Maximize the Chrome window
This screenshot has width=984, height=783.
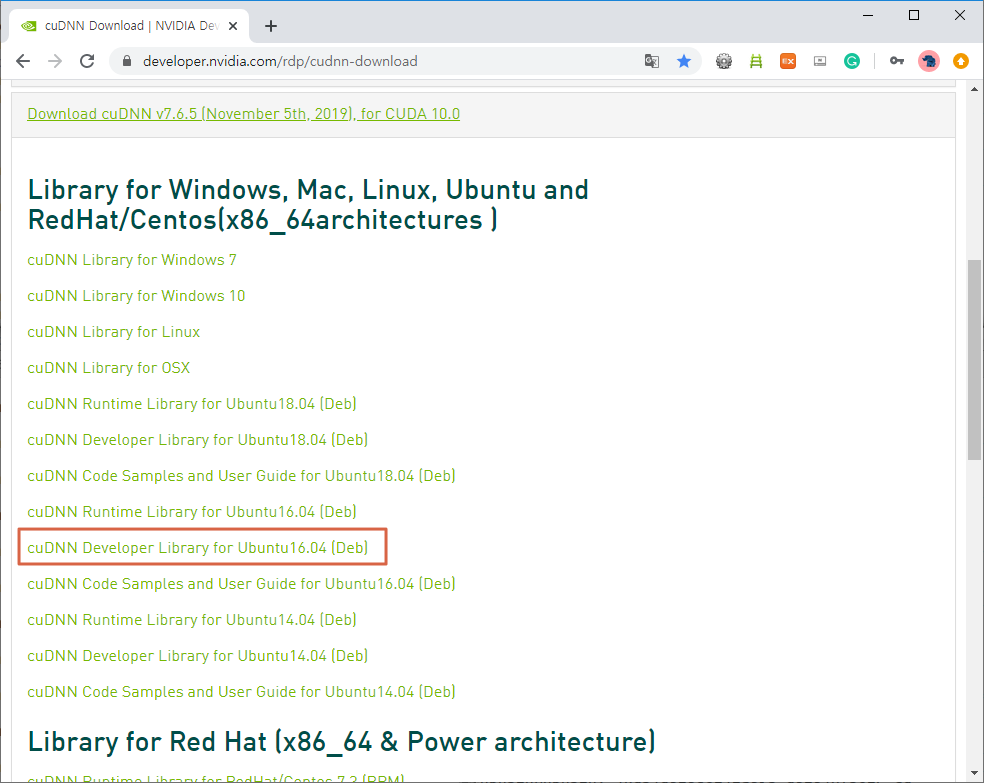(914, 15)
